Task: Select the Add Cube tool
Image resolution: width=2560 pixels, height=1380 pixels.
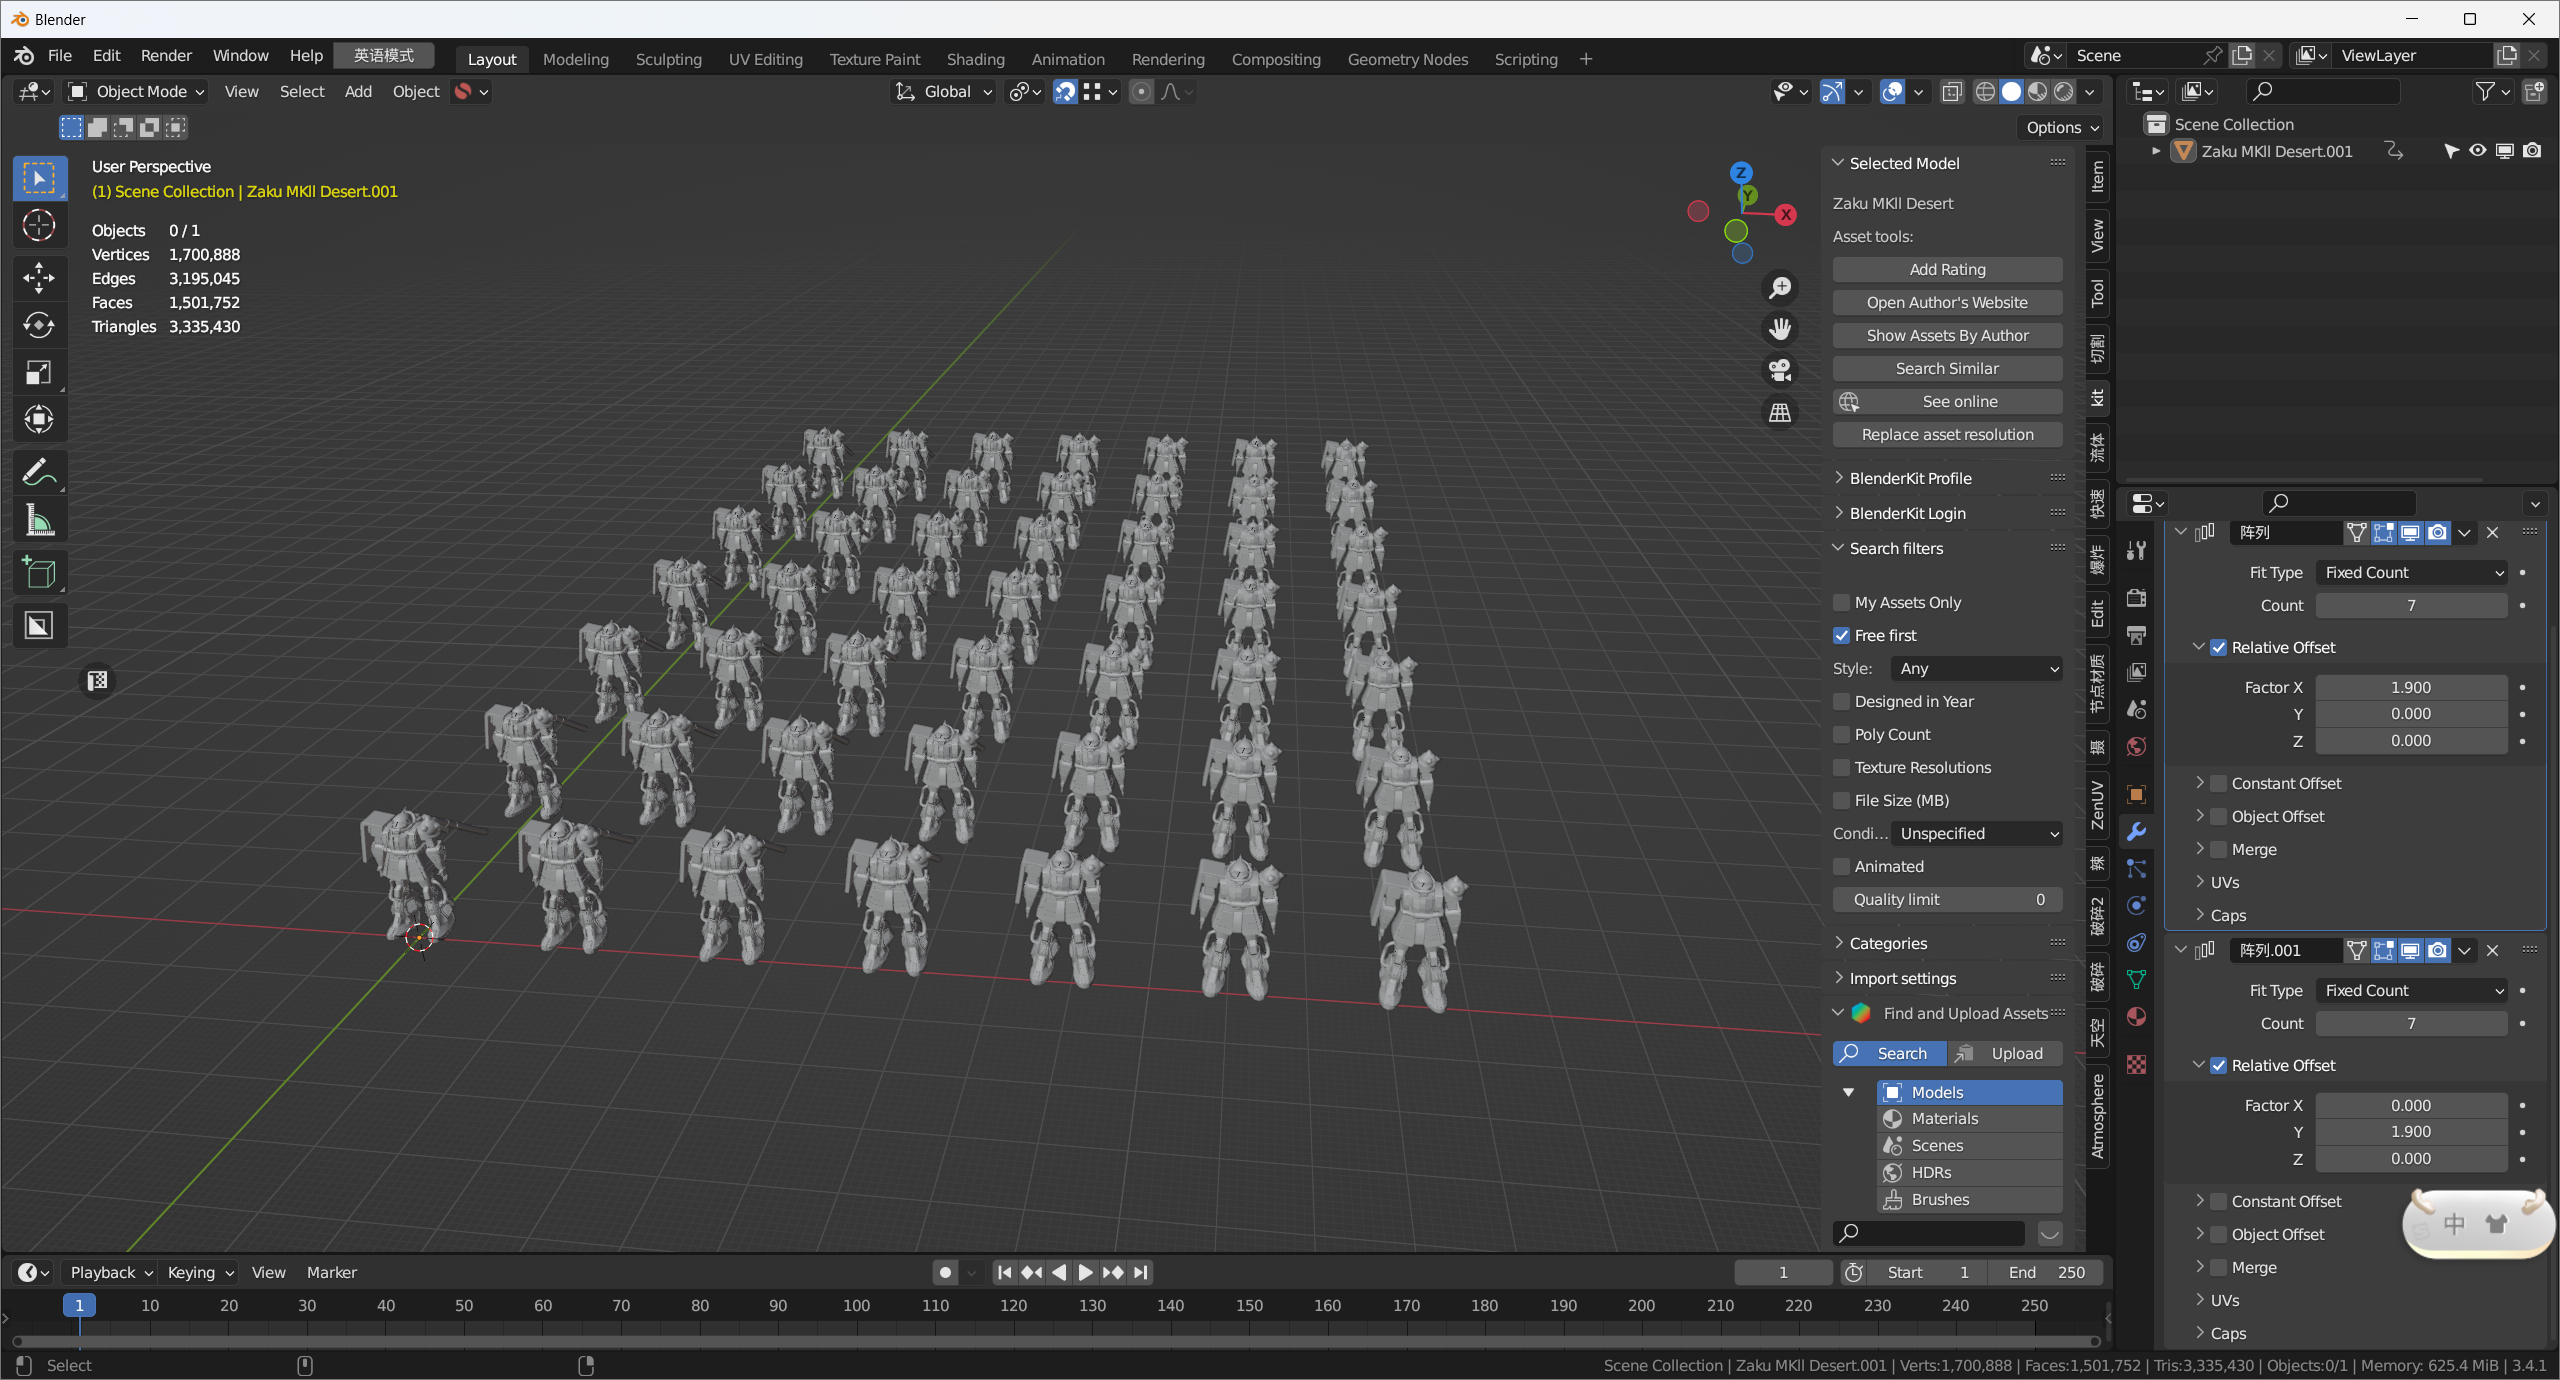Action: coord(39,573)
